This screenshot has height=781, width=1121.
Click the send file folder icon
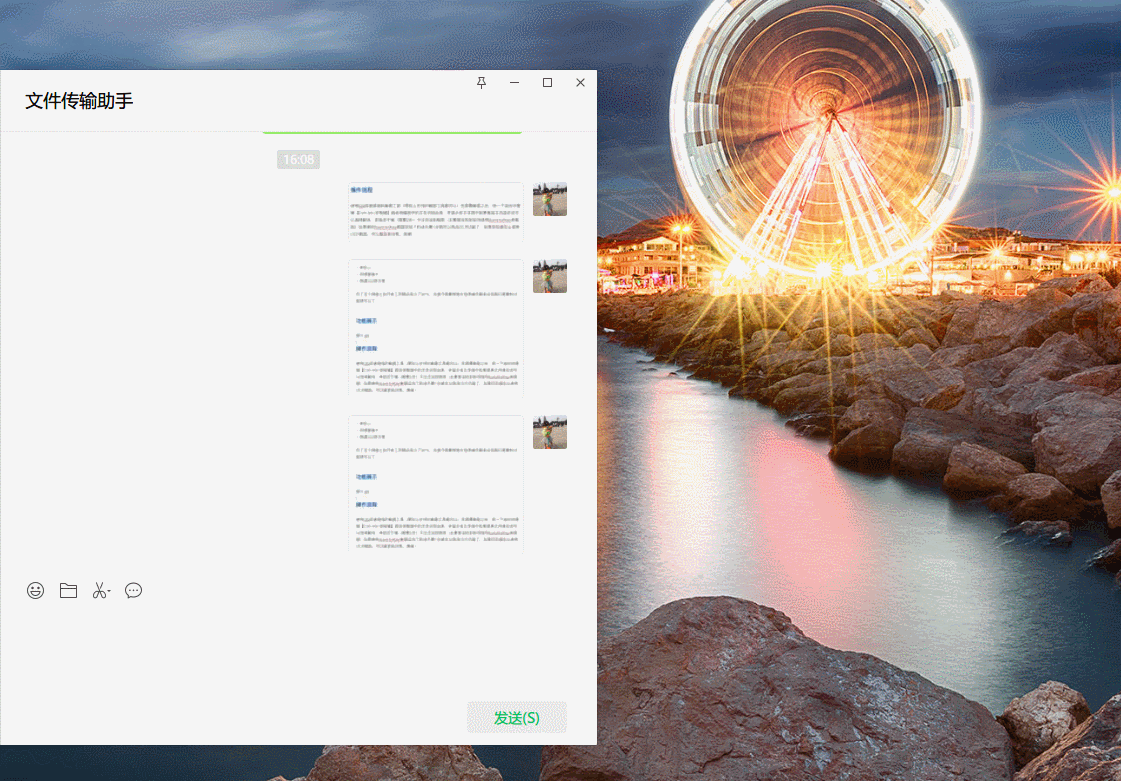point(68,591)
